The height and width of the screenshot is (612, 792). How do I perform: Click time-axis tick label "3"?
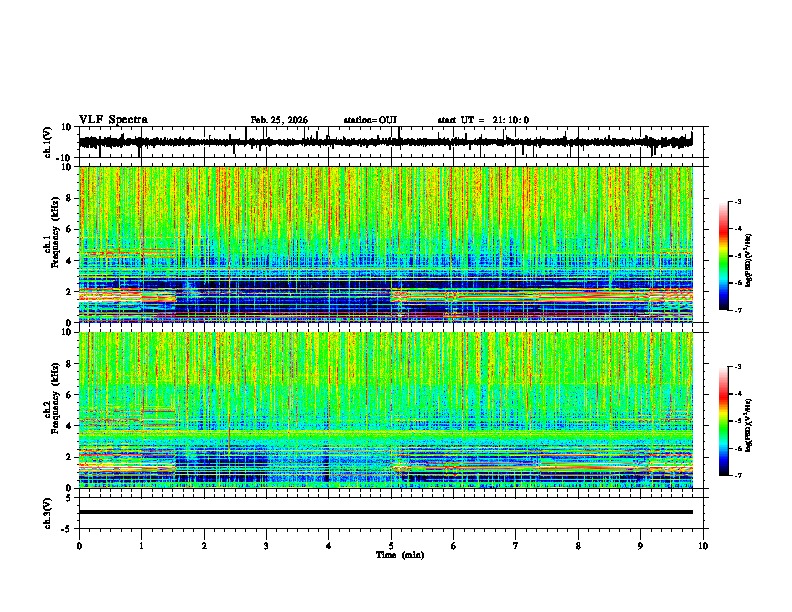click(266, 546)
